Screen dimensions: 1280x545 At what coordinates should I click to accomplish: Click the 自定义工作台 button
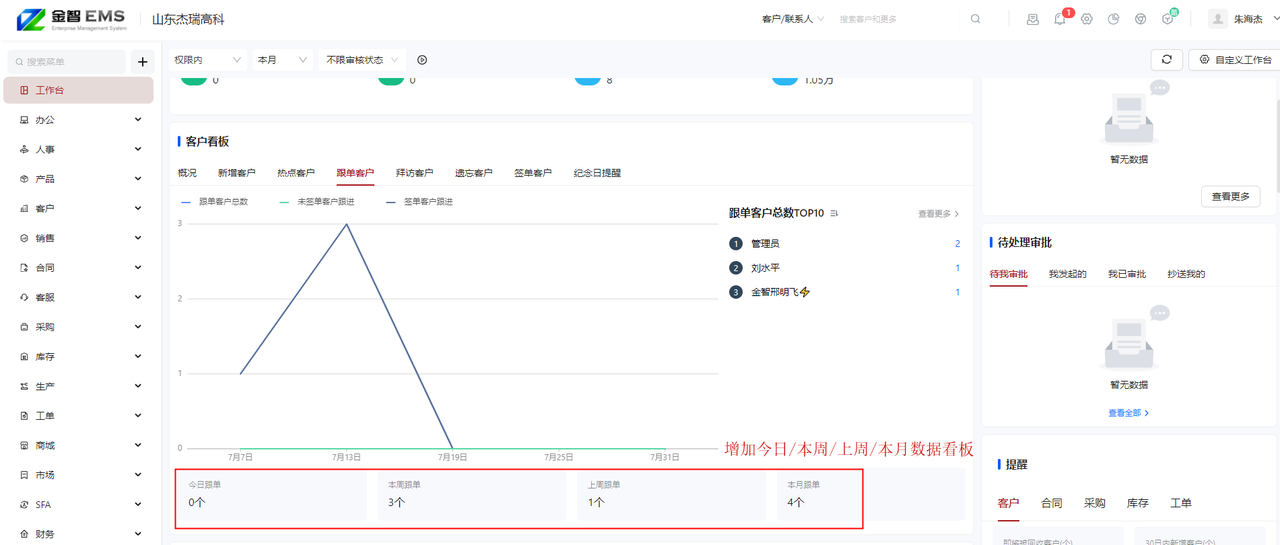[x=1237, y=60]
